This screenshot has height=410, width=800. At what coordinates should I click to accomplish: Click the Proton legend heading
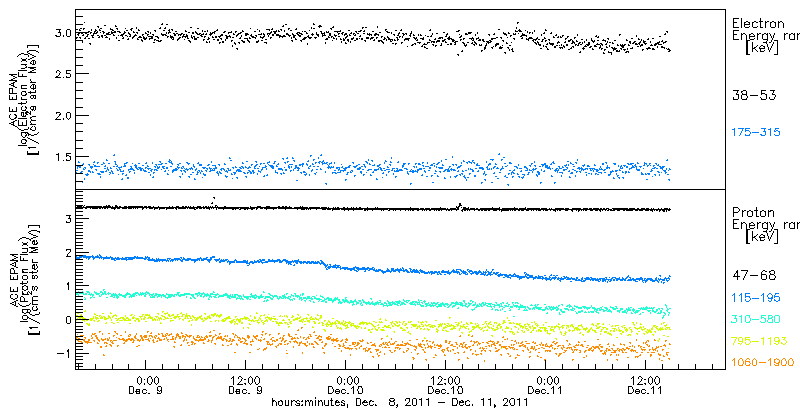pyautogui.click(x=753, y=213)
